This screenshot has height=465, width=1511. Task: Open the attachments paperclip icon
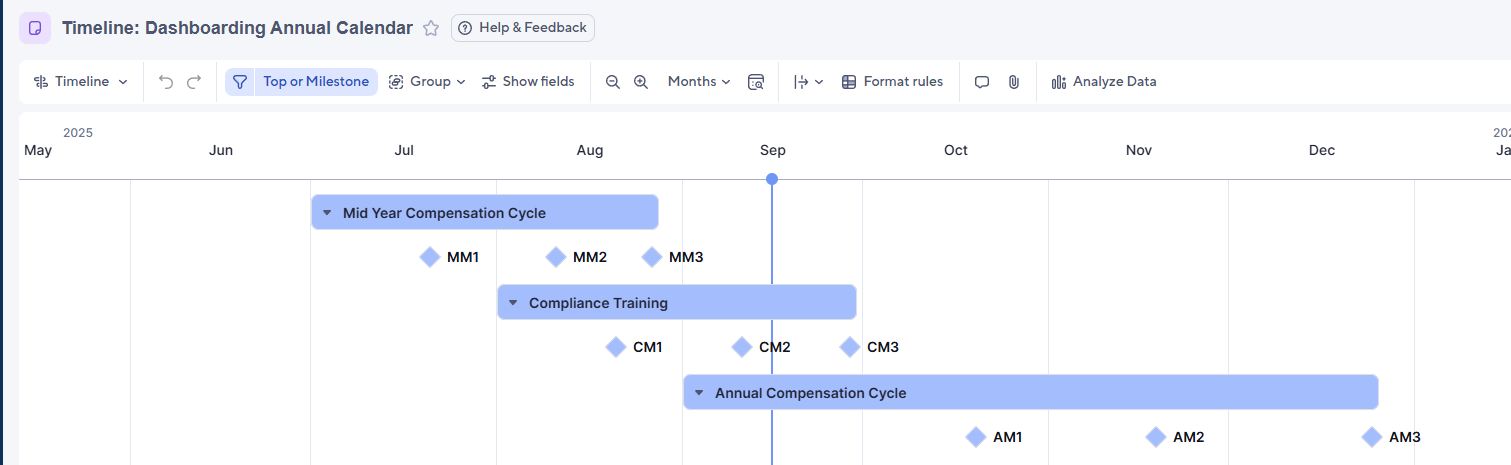point(1013,82)
